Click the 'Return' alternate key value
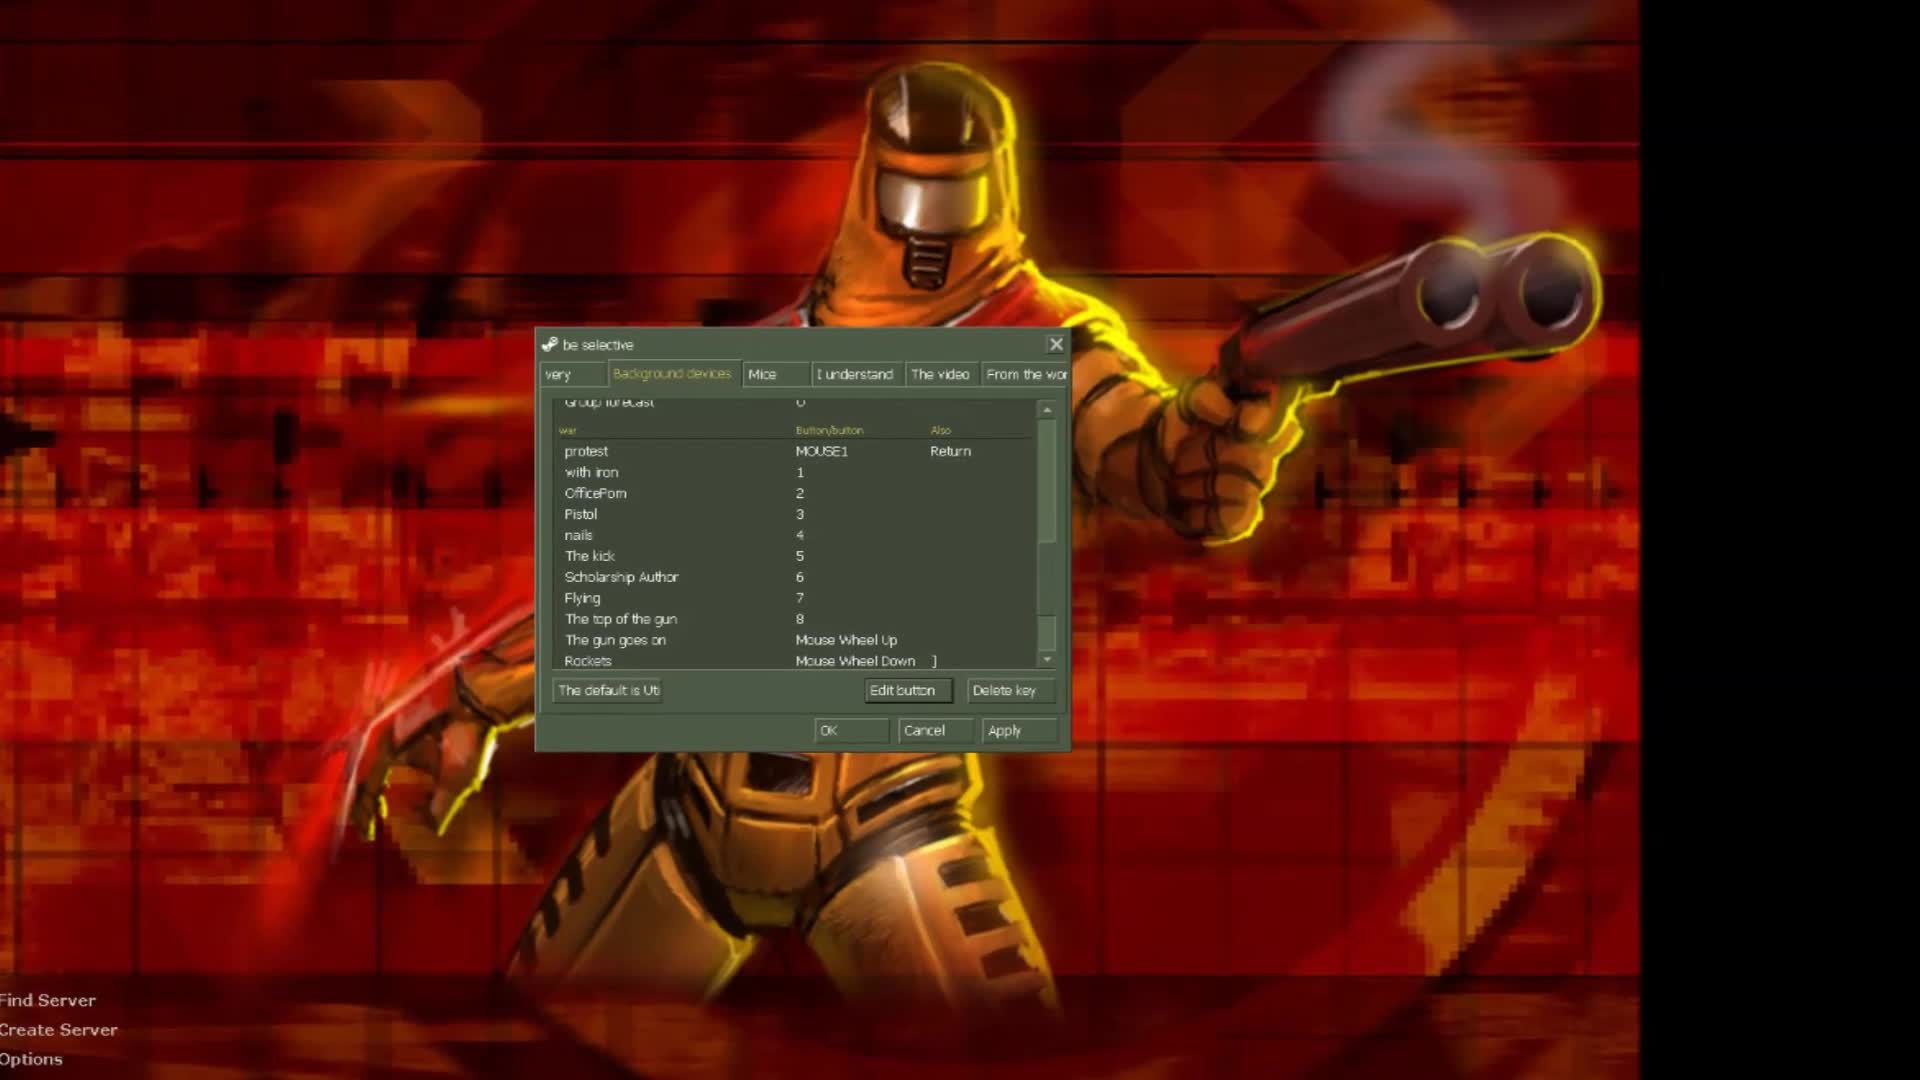1920x1080 pixels. 950,451
